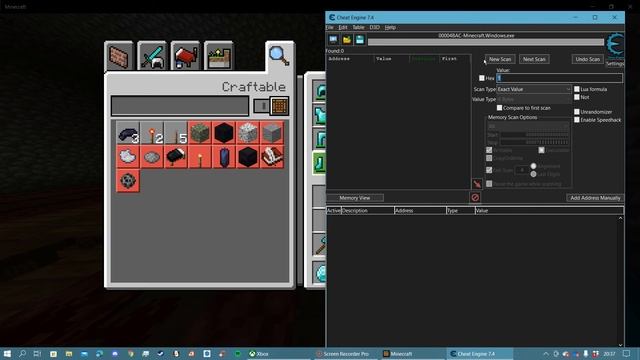
Task: Click the New Scan button
Action: pos(500,59)
